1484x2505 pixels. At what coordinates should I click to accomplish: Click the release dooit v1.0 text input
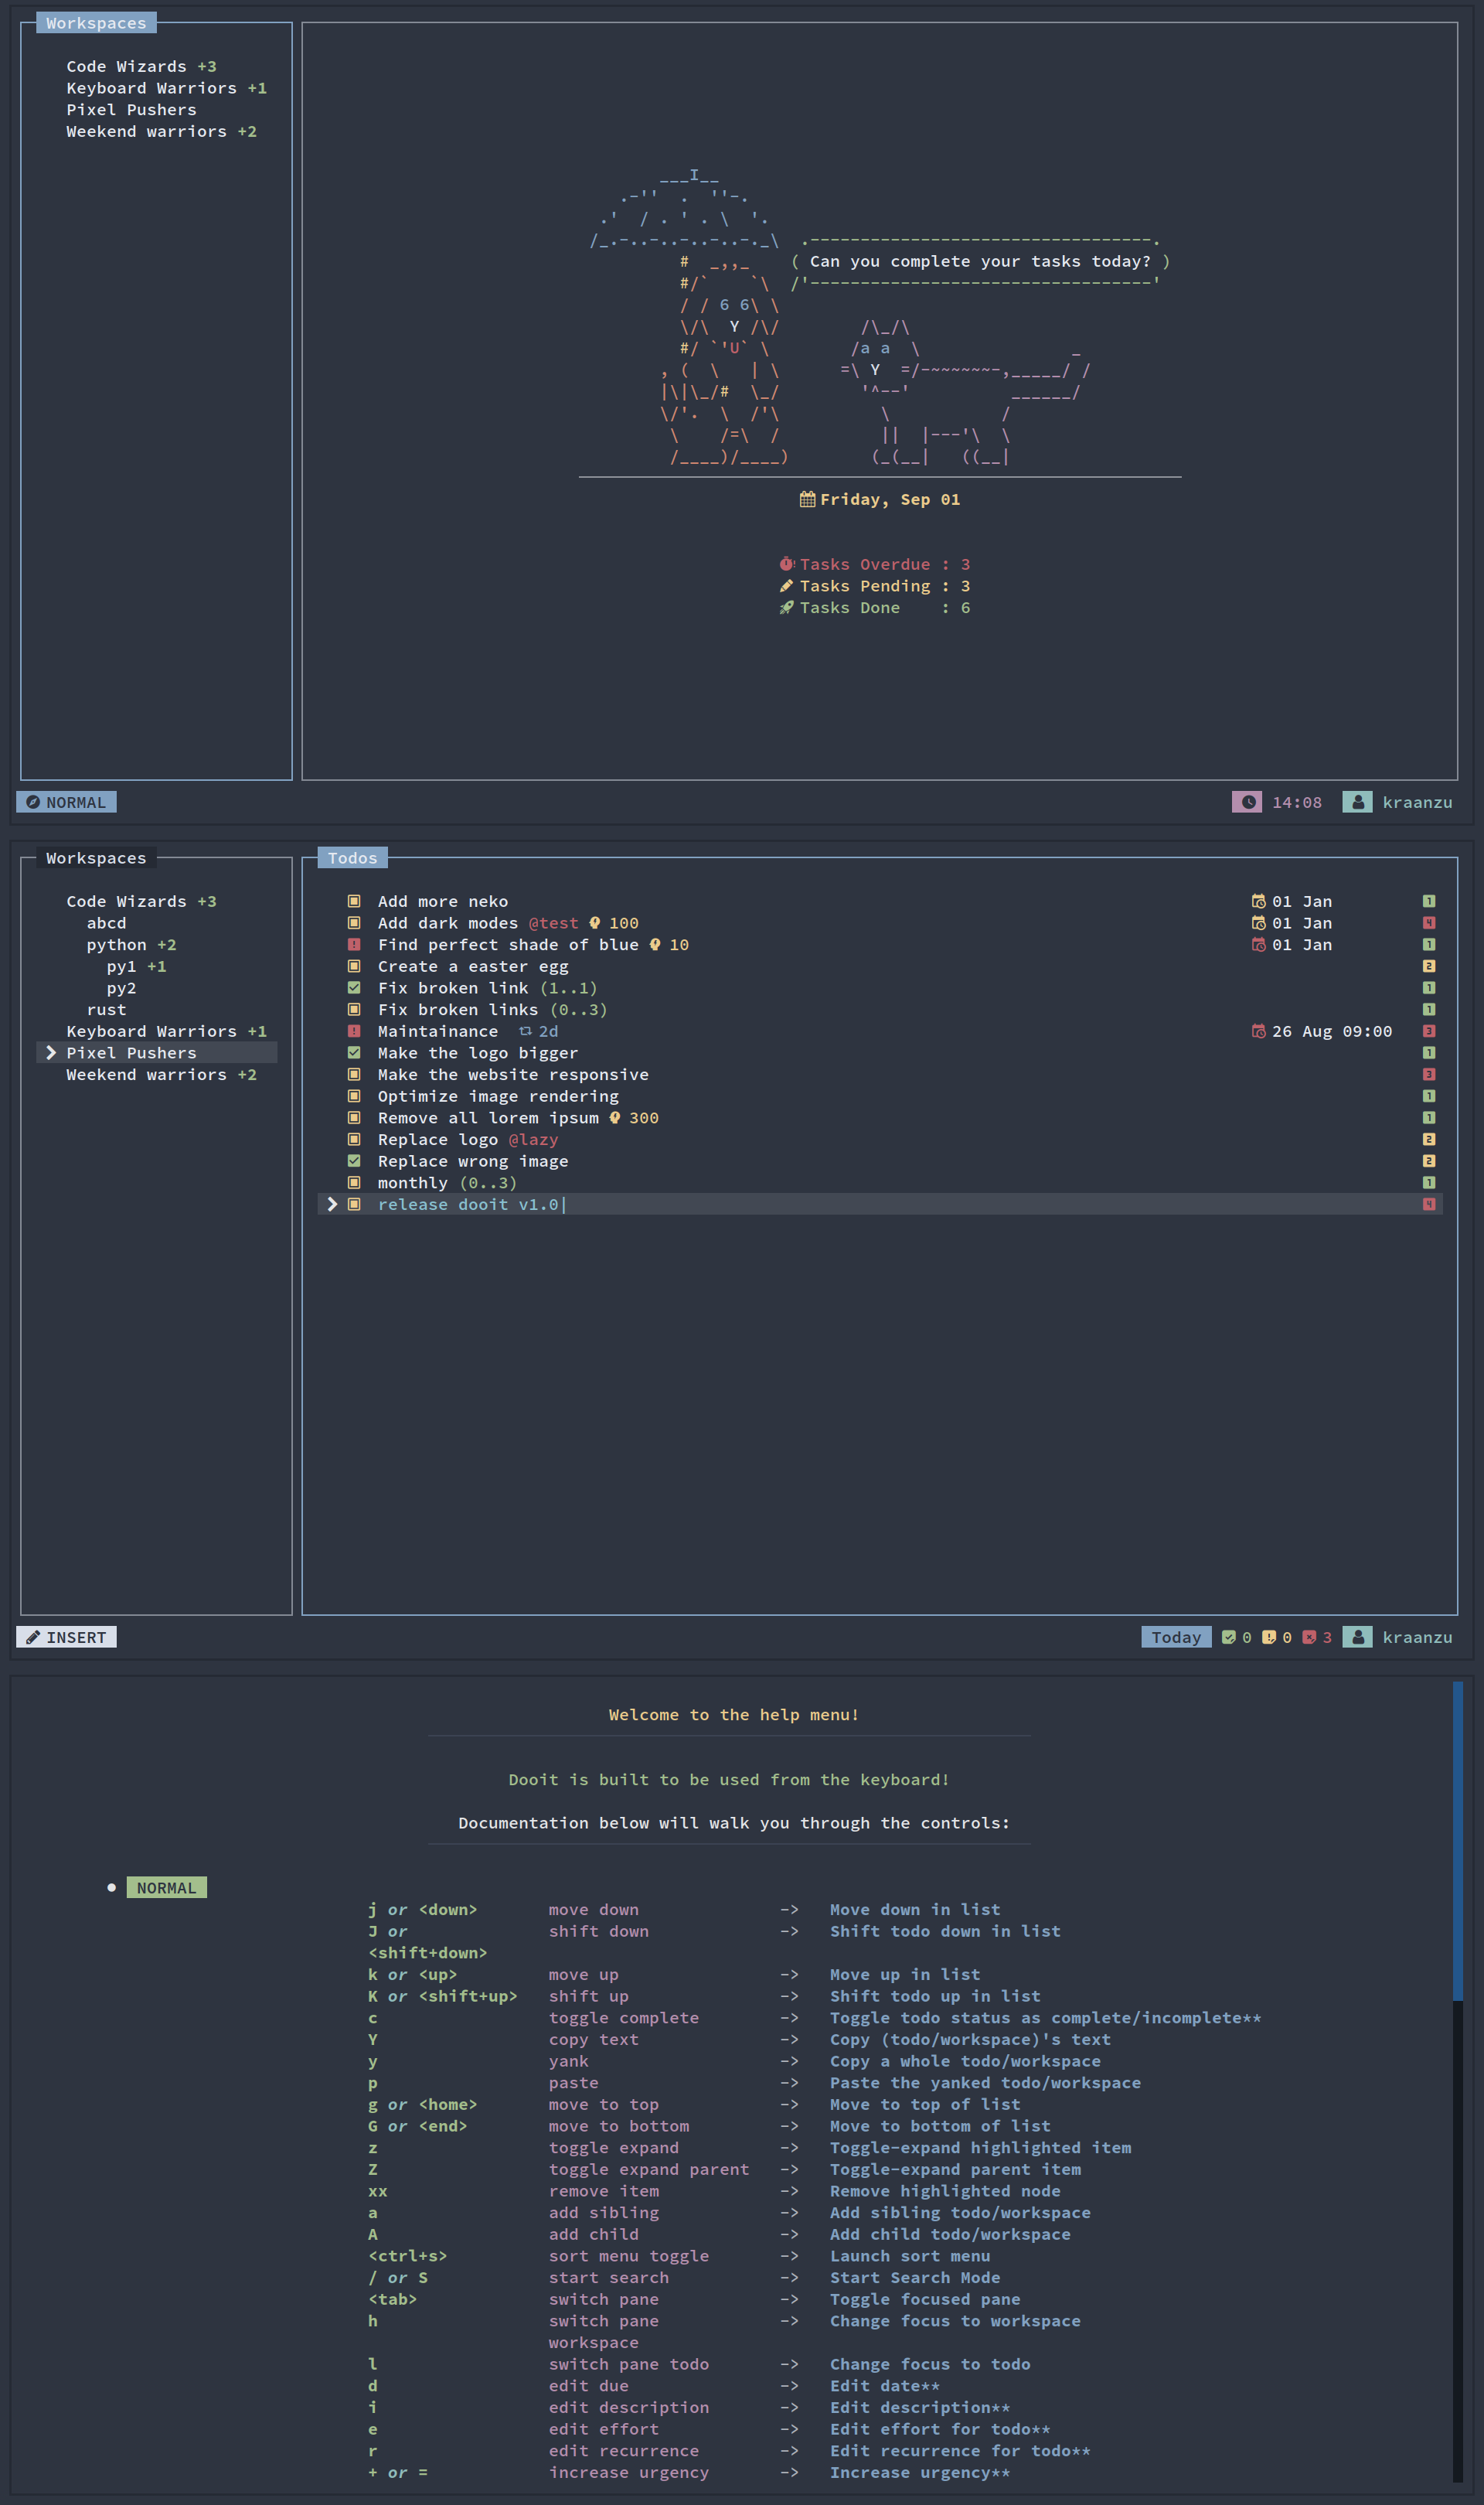pyautogui.click(x=468, y=1204)
